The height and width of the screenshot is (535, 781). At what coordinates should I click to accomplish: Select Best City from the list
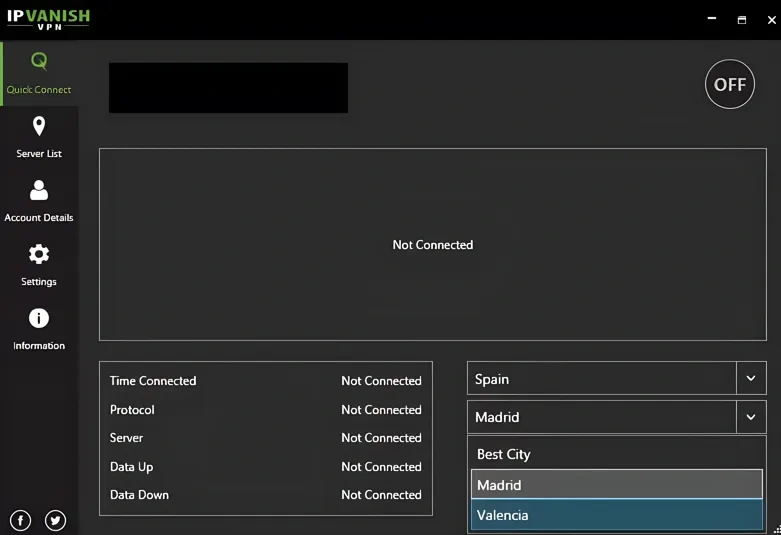(617, 454)
